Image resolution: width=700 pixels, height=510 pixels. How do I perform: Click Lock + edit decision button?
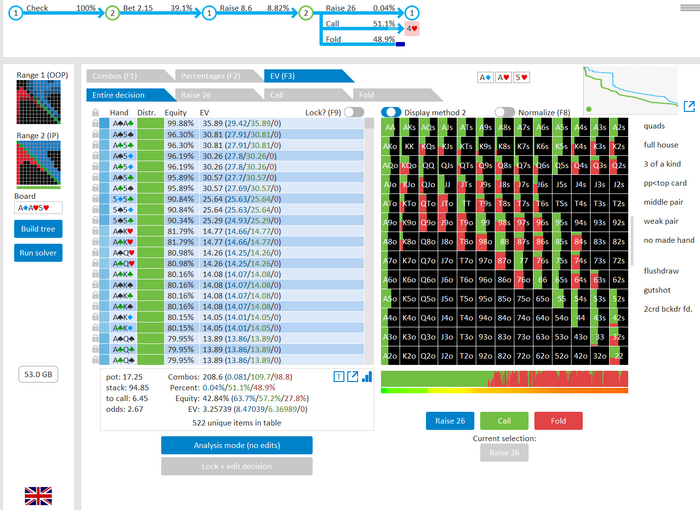(x=237, y=466)
